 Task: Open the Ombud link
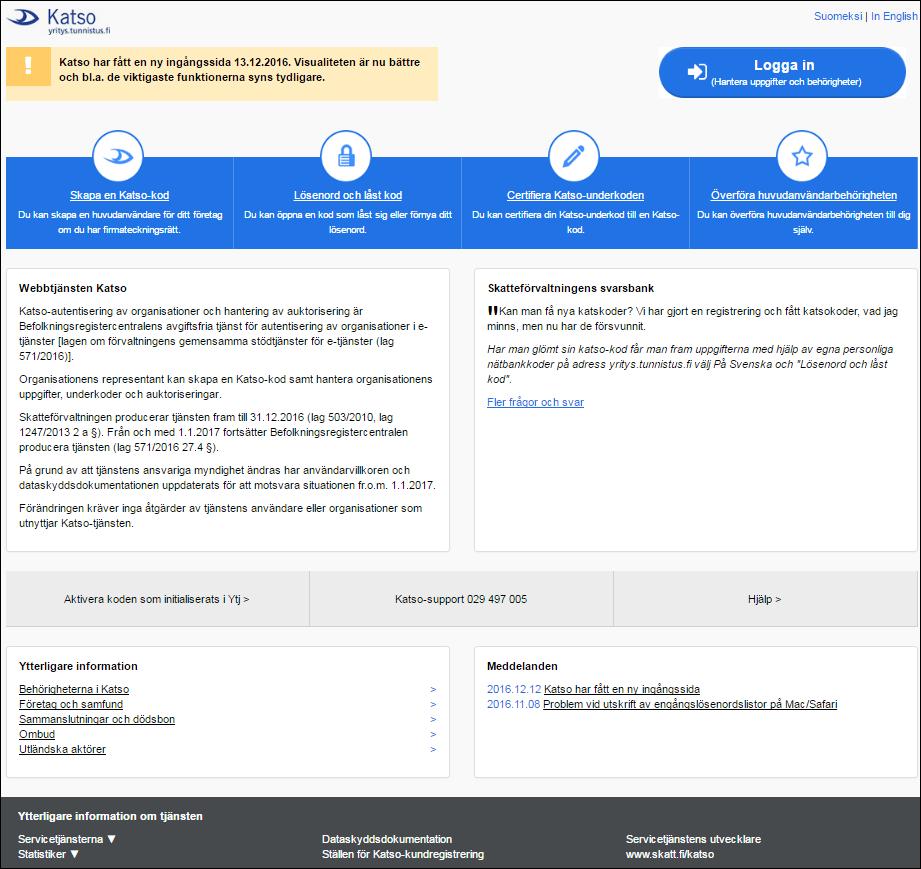coord(37,734)
